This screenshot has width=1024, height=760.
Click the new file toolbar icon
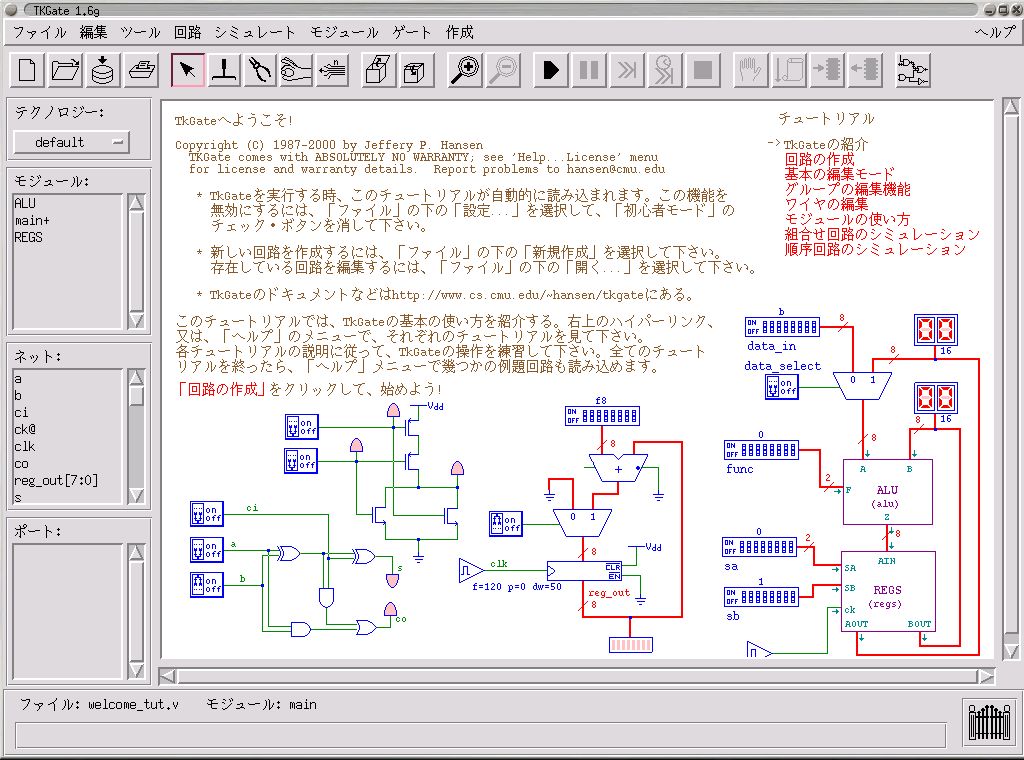point(27,70)
